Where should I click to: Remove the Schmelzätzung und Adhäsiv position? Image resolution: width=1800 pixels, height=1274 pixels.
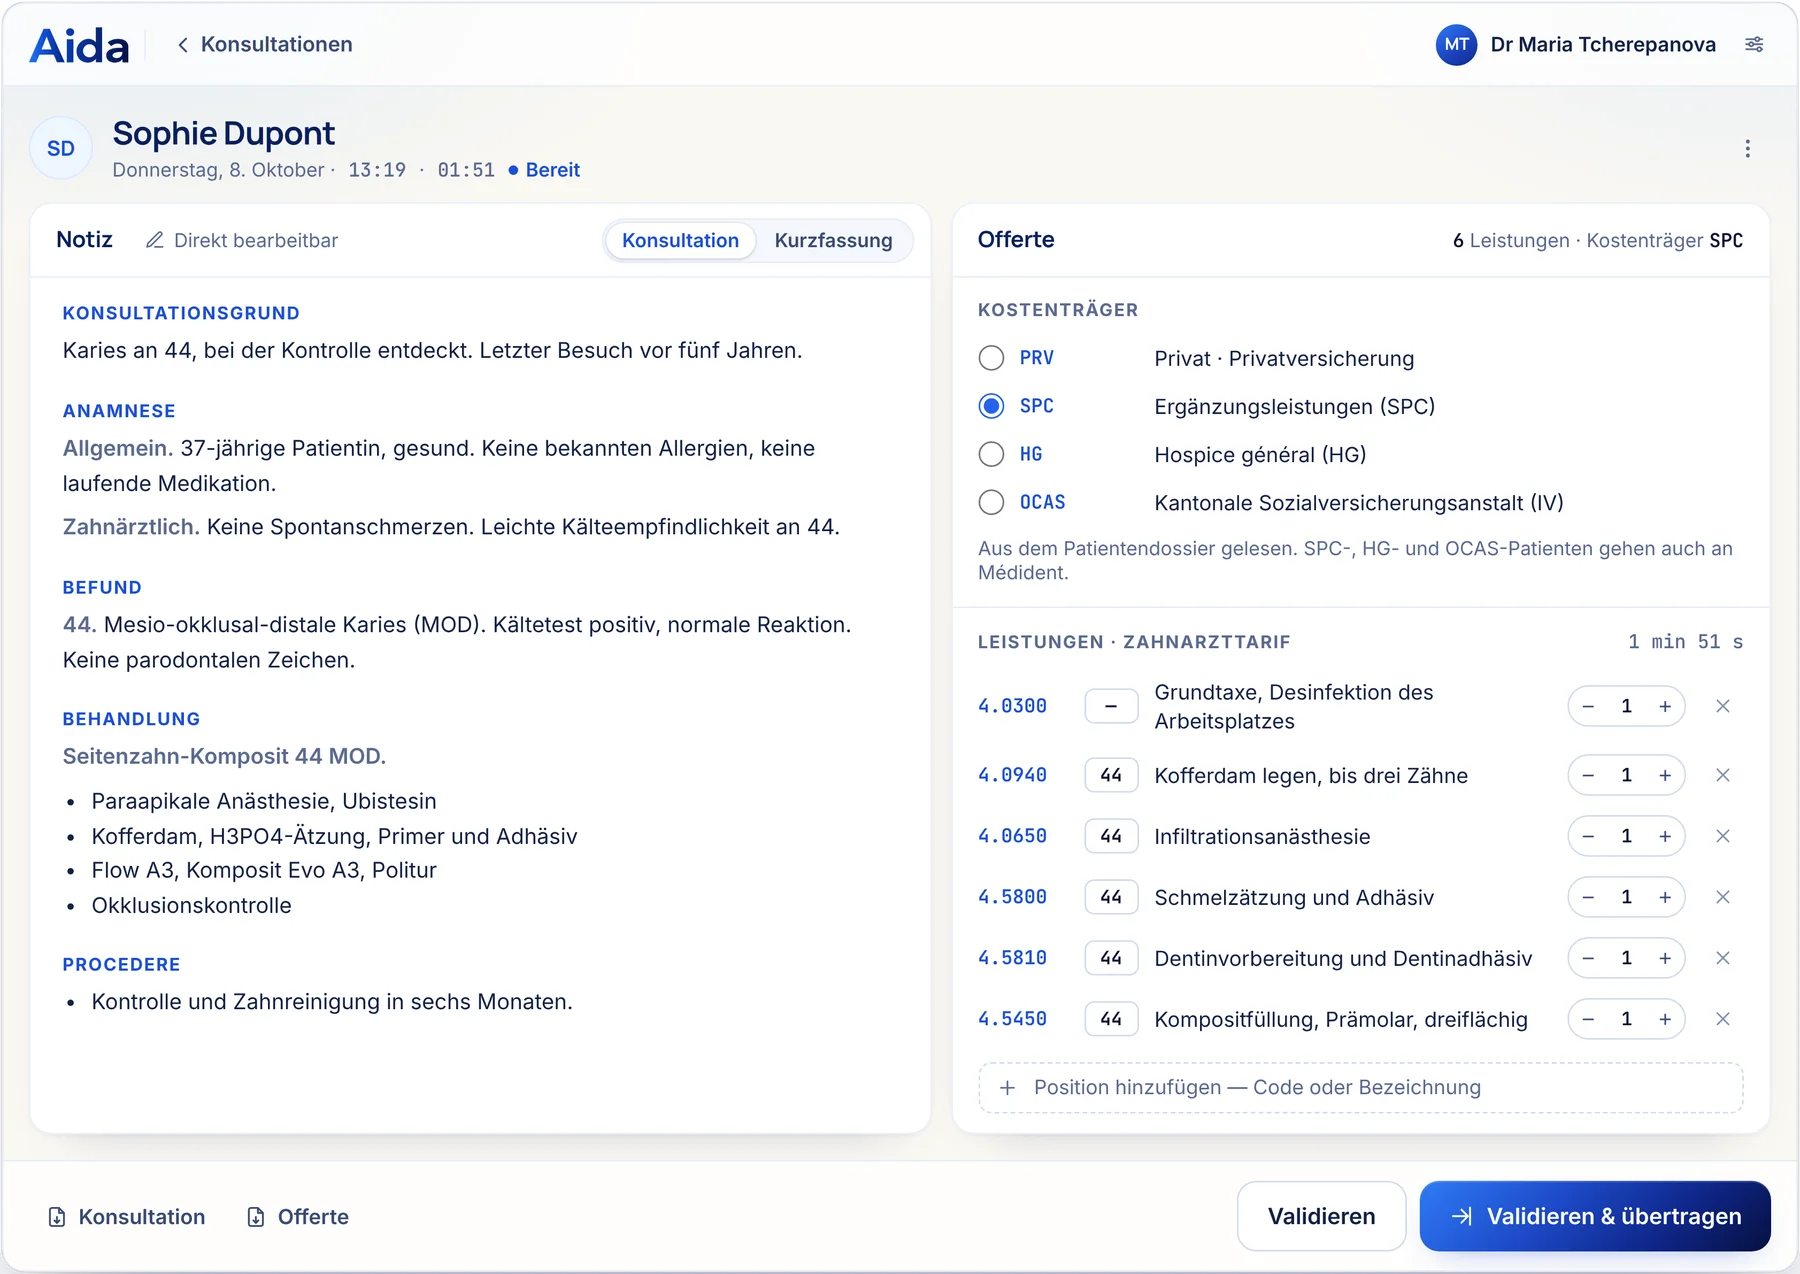[1722, 897]
